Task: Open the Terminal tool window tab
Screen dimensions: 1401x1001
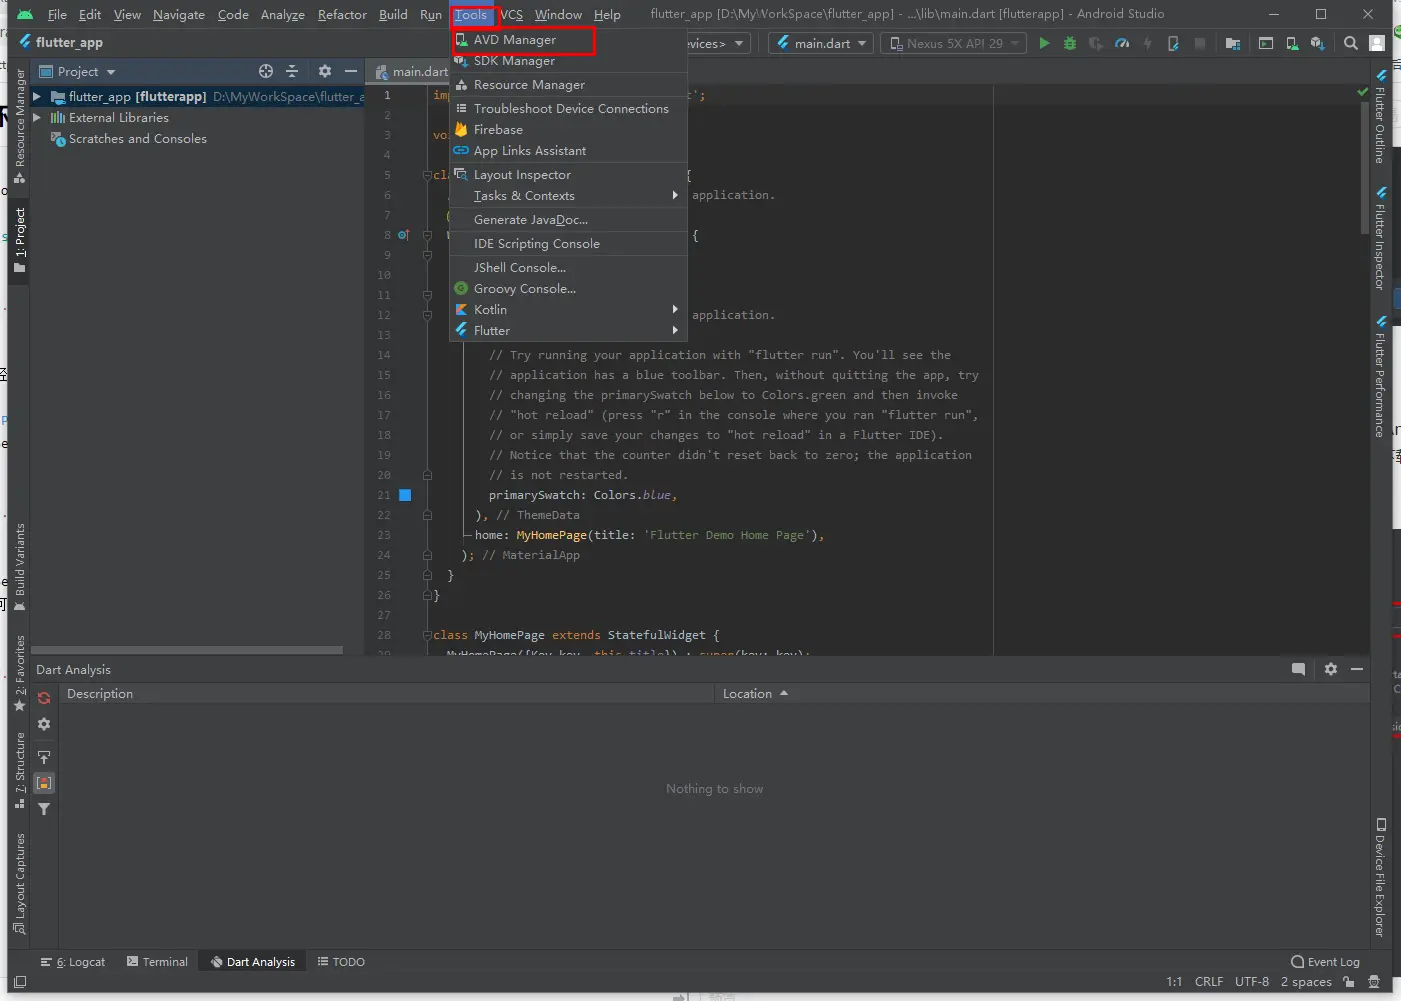Action: 158,962
